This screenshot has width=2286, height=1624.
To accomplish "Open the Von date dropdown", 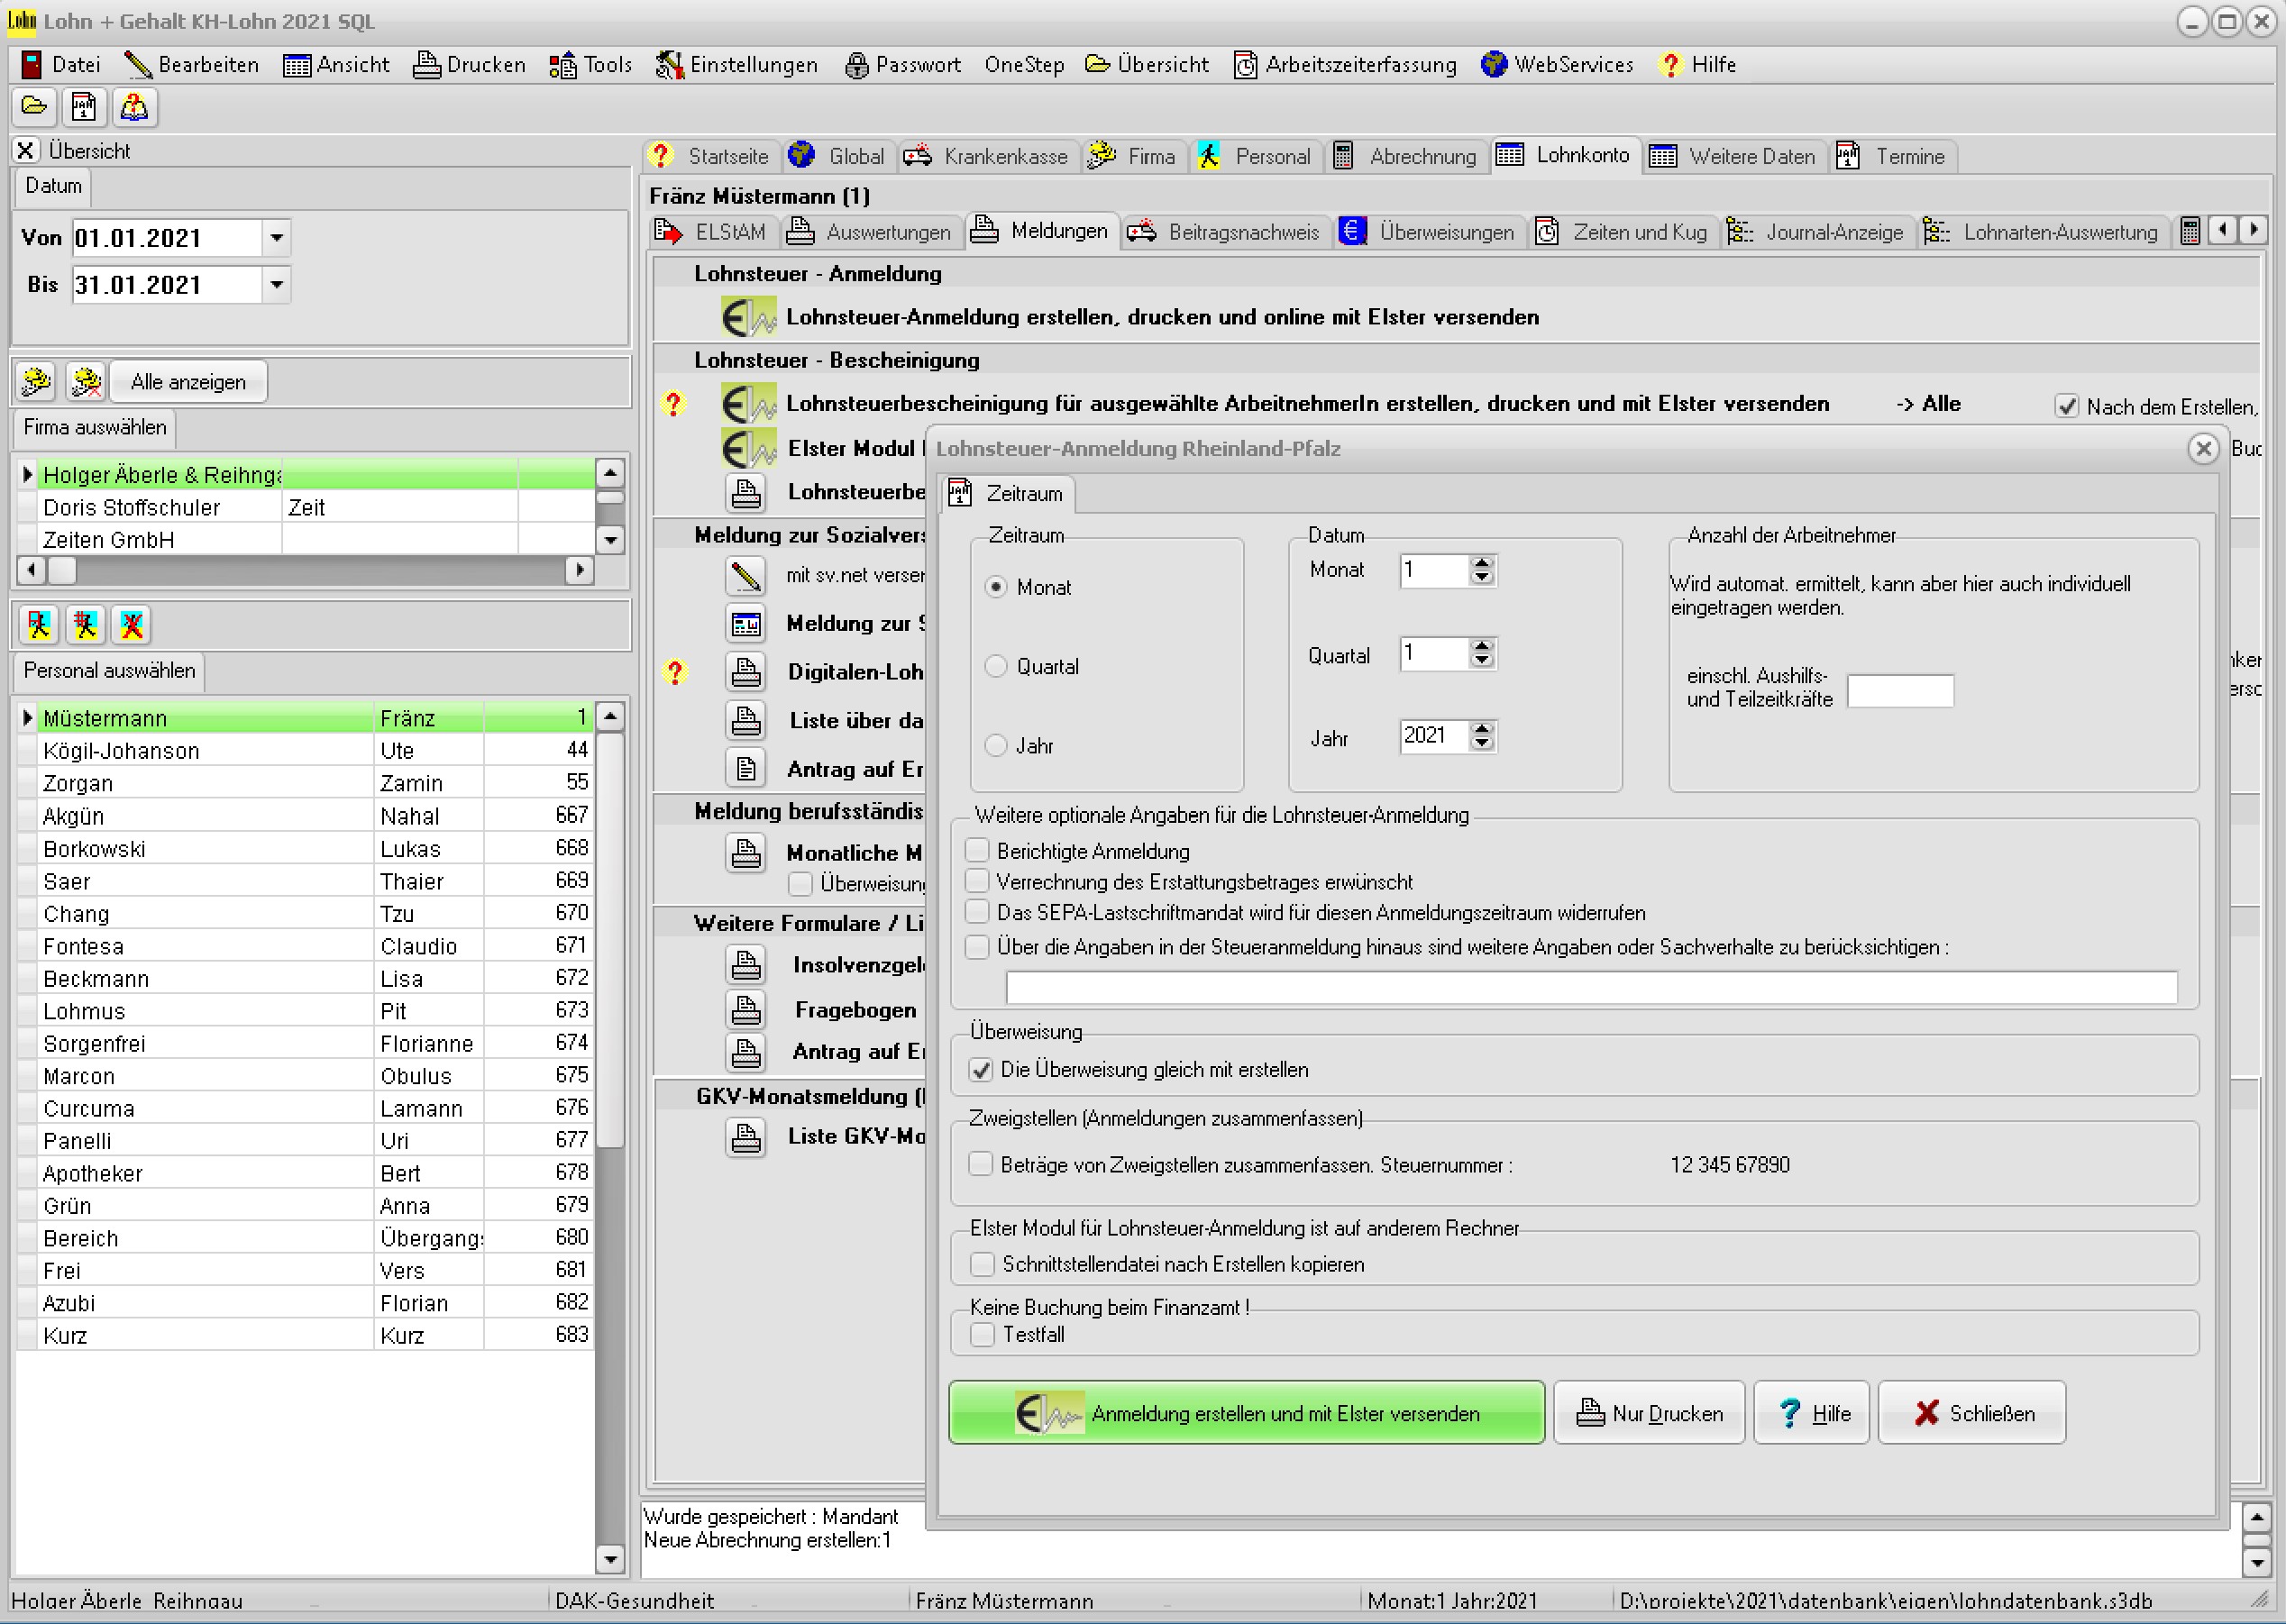I will click(x=277, y=238).
